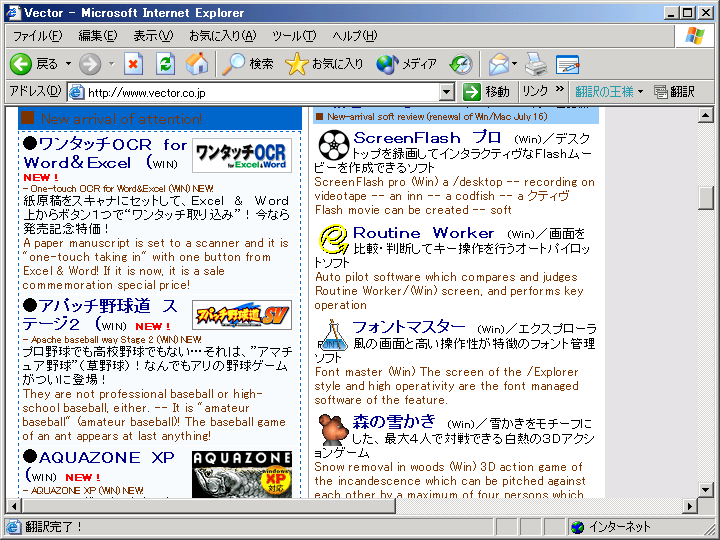Open the Routine Worker link
This screenshot has width=720, height=540.
[x=423, y=233]
